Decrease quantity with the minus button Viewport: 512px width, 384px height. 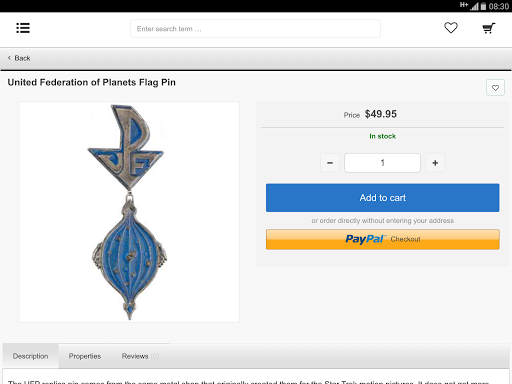tap(330, 163)
